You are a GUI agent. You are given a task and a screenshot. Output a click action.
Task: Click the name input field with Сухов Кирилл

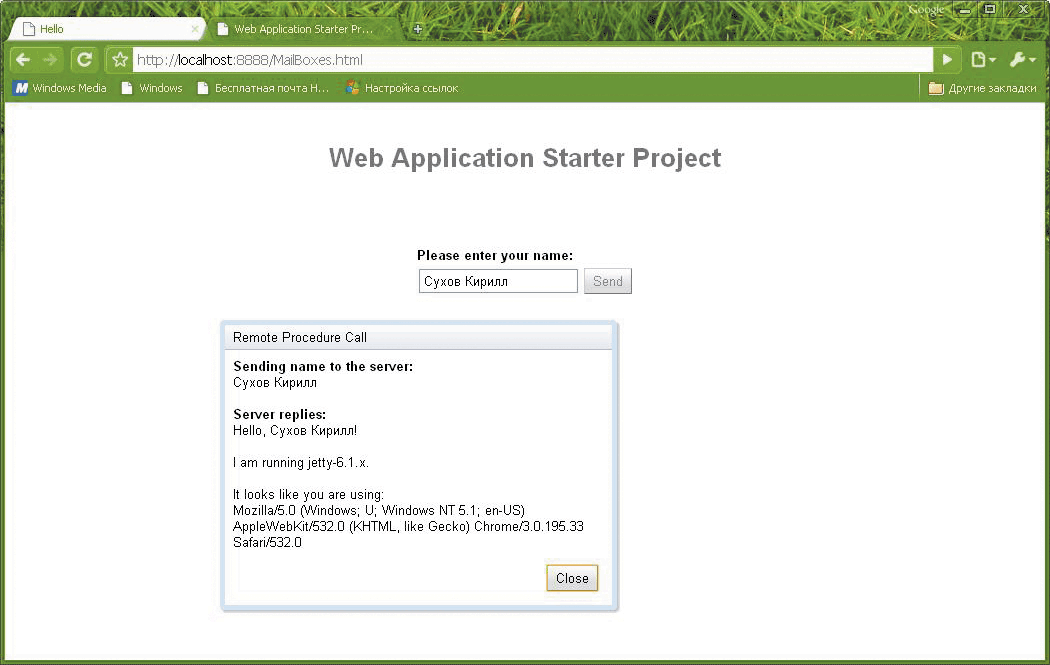[498, 281]
